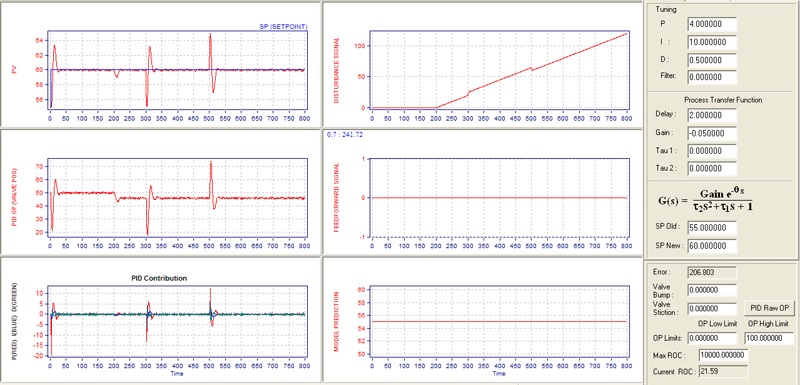Click the Delay input field
This screenshot has width=800, height=385.
tap(712, 115)
